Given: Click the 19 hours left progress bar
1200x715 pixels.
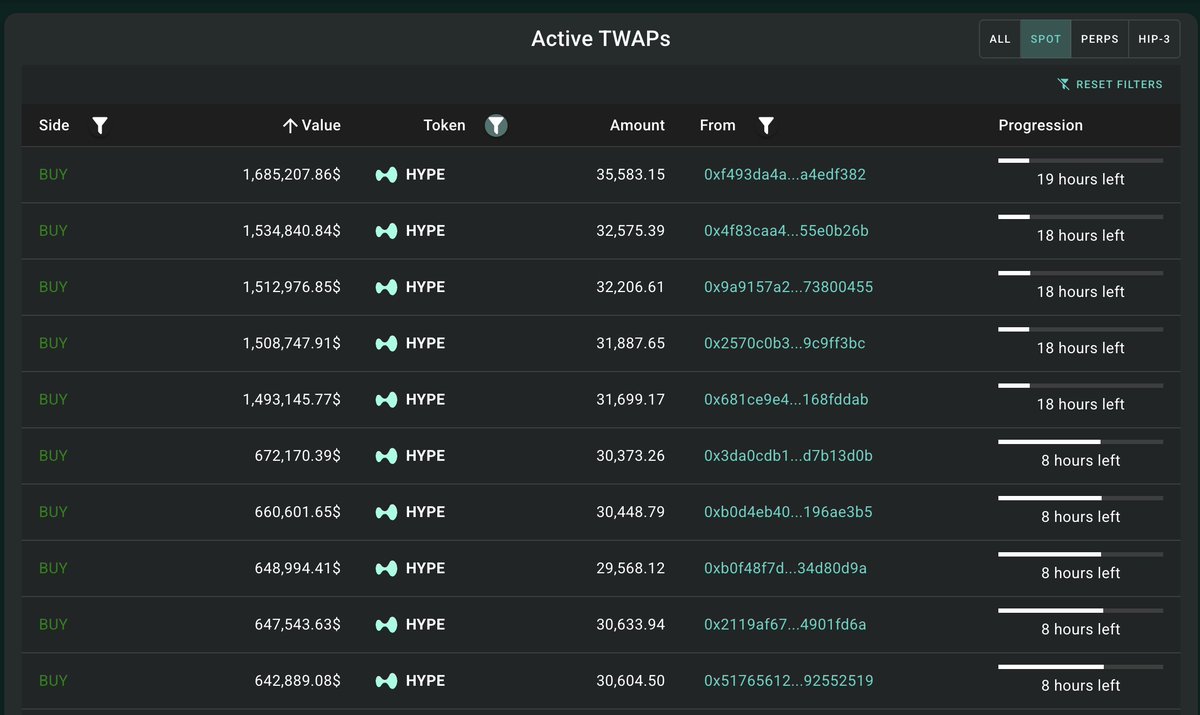Looking at the screenshot, I should pos(1080,160).
